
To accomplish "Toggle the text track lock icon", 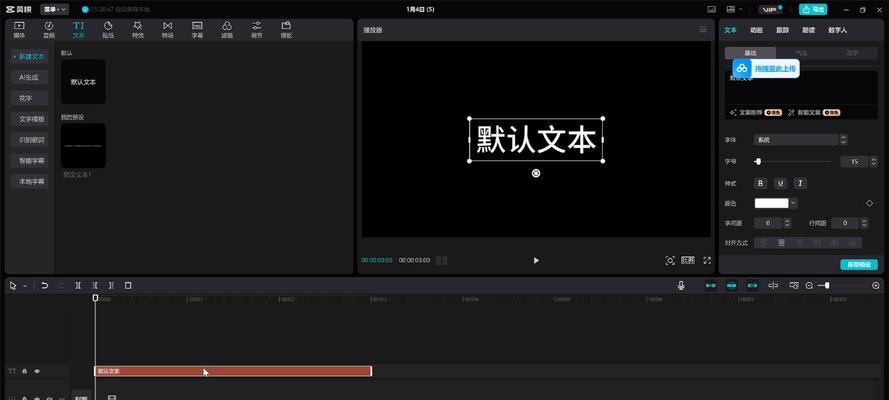I will coord(24,372).
